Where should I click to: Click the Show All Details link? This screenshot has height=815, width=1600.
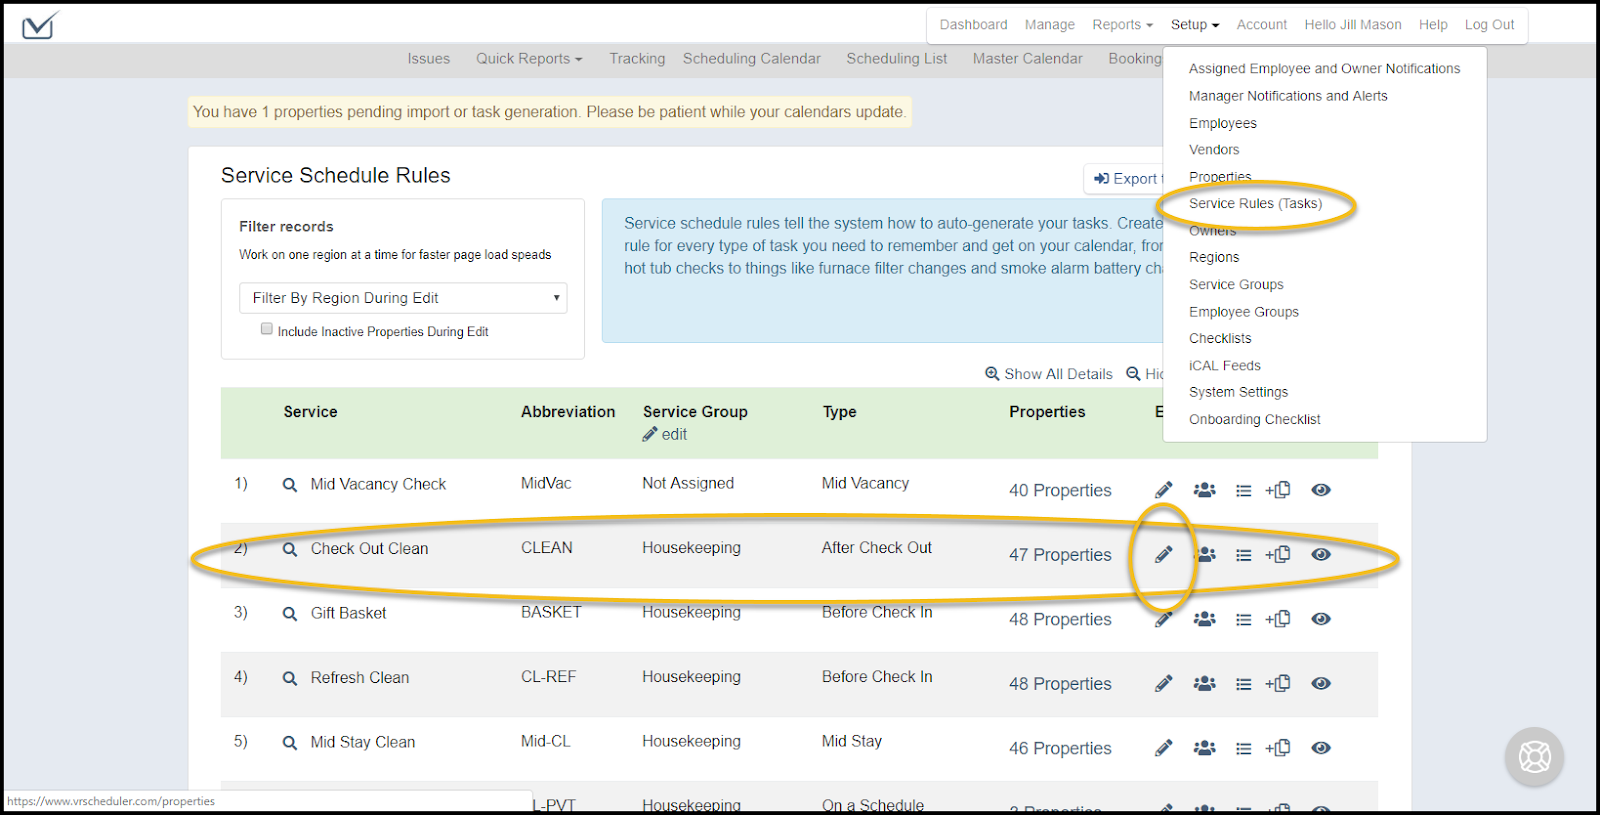coord(1049,374)
